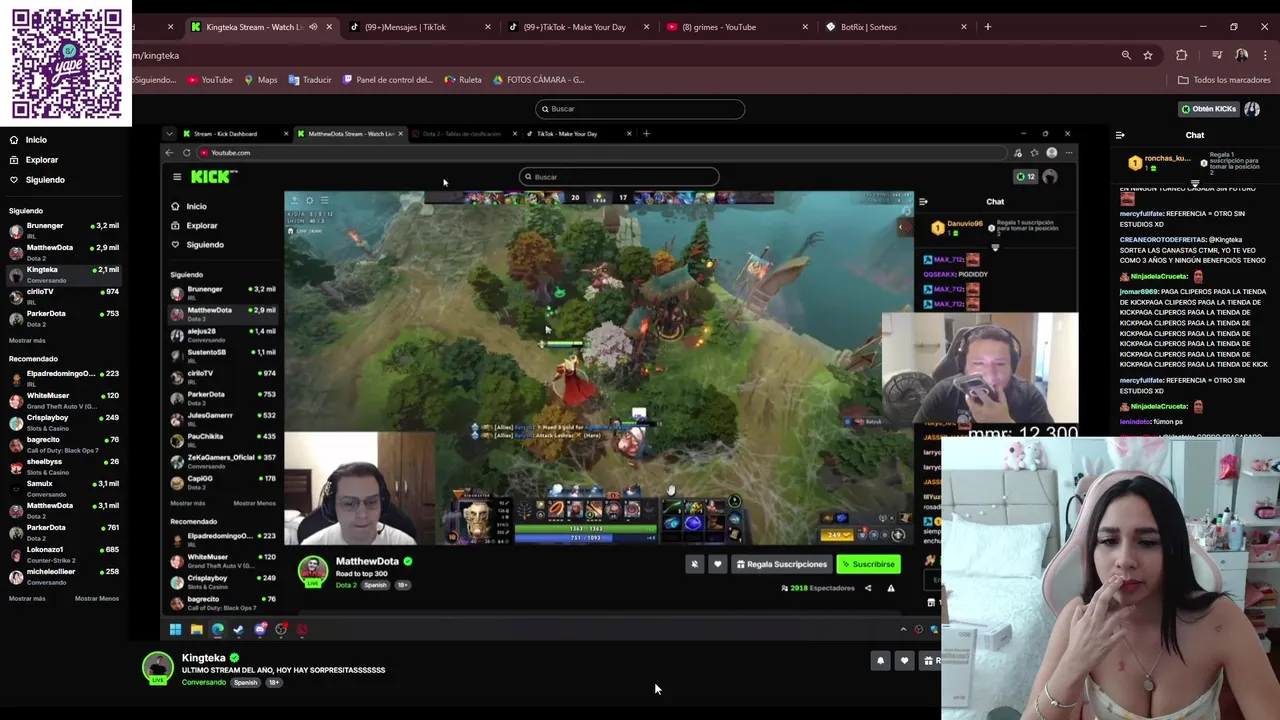Open the michelecollieer recommended channel
This screenshot has height=720, width=1280.
coord(64,576)
